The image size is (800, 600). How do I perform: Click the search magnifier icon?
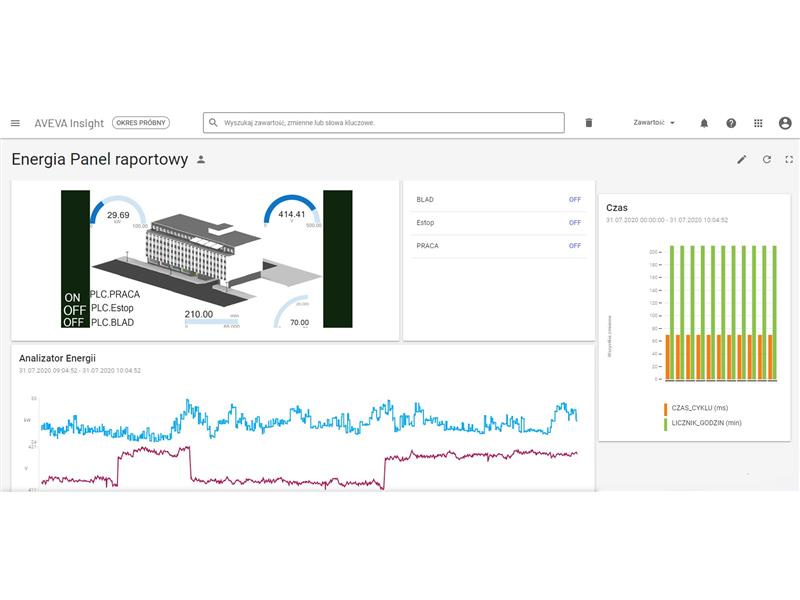pos(213,122)
